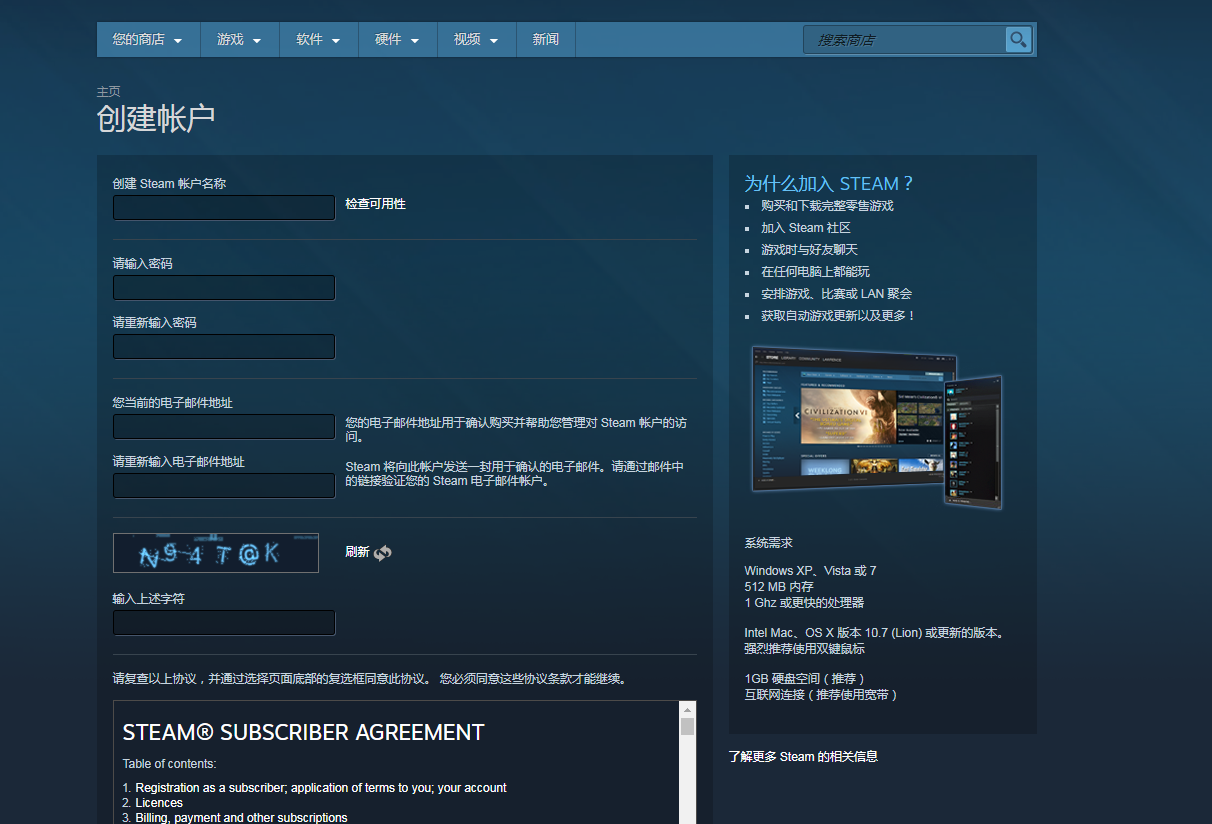This screenshot has width=1212, height=824.
Task: Click the 请输入密码 password field
Action: click(x=224, y=288)
